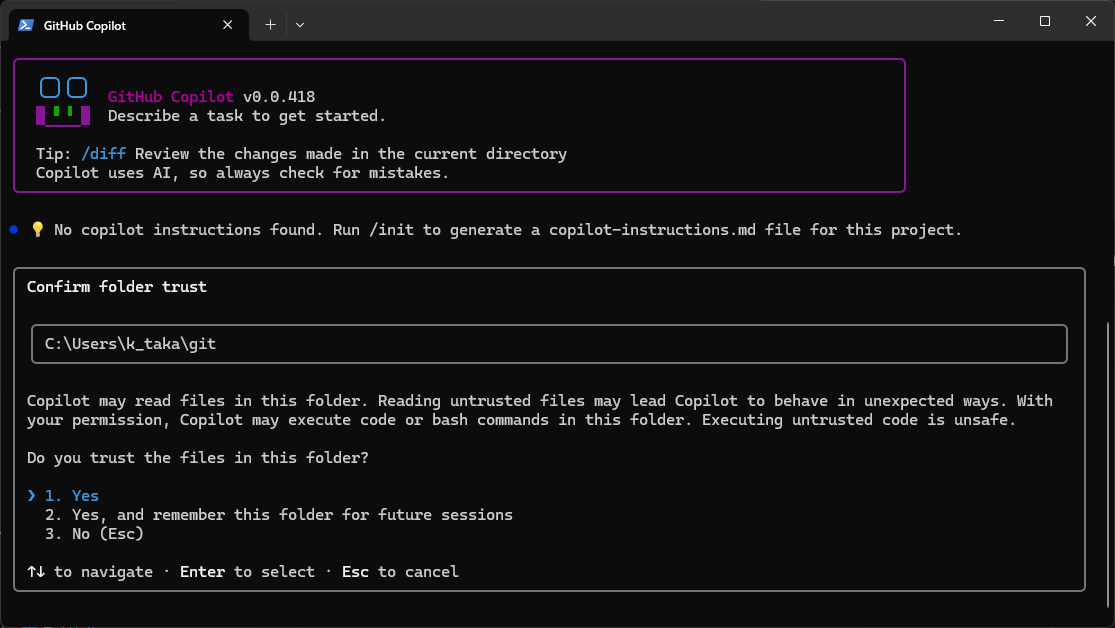Click the /diff command in the tip
Viewport: 1115px width, 628px height.
tap(108, 154)
